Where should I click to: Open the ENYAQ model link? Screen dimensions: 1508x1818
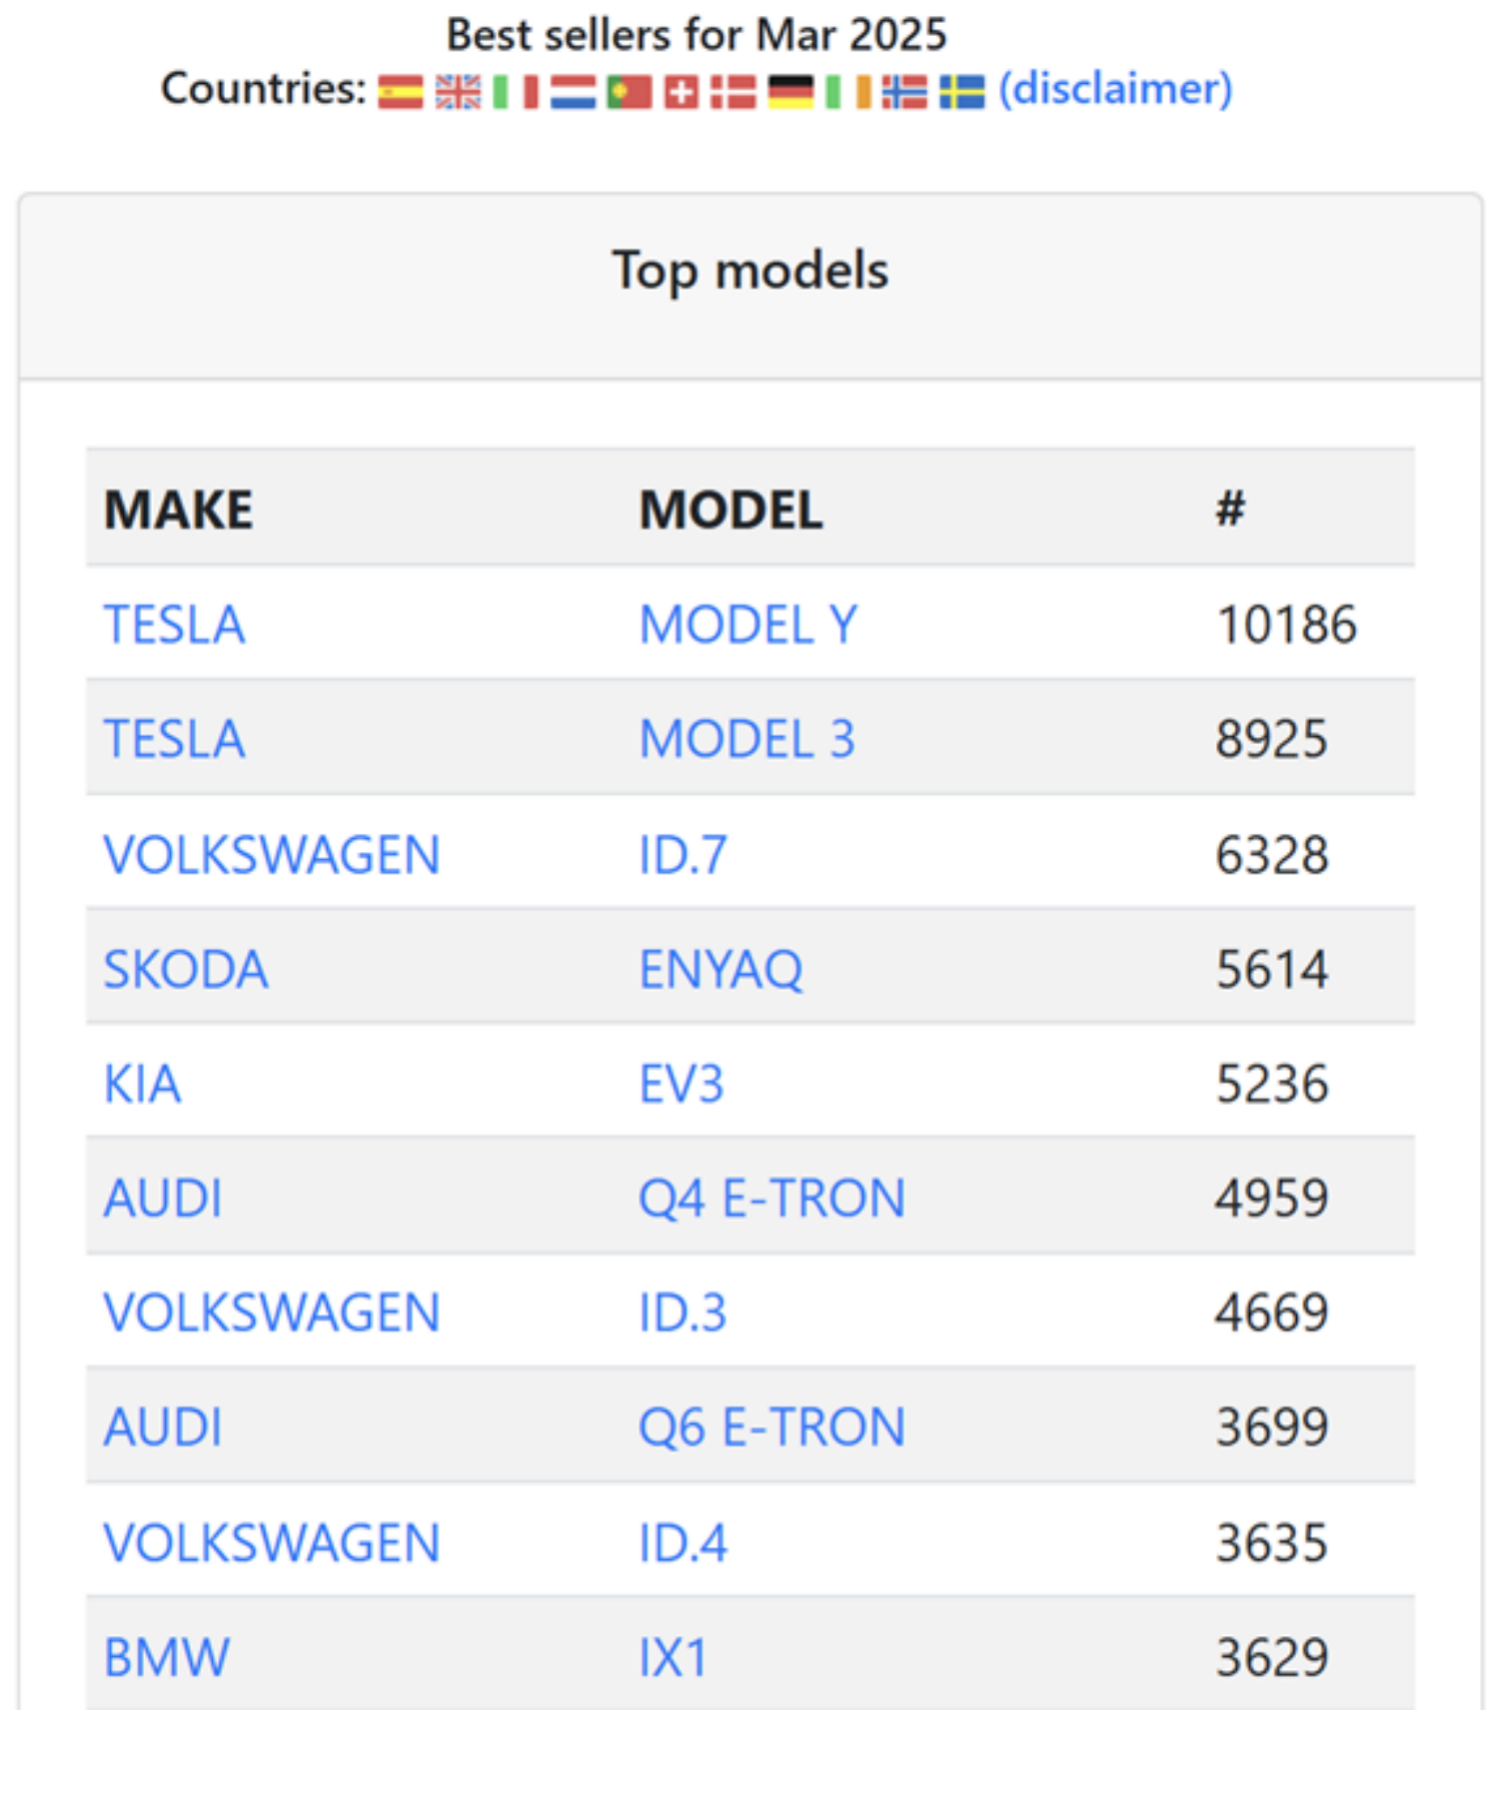coord(721,970)
